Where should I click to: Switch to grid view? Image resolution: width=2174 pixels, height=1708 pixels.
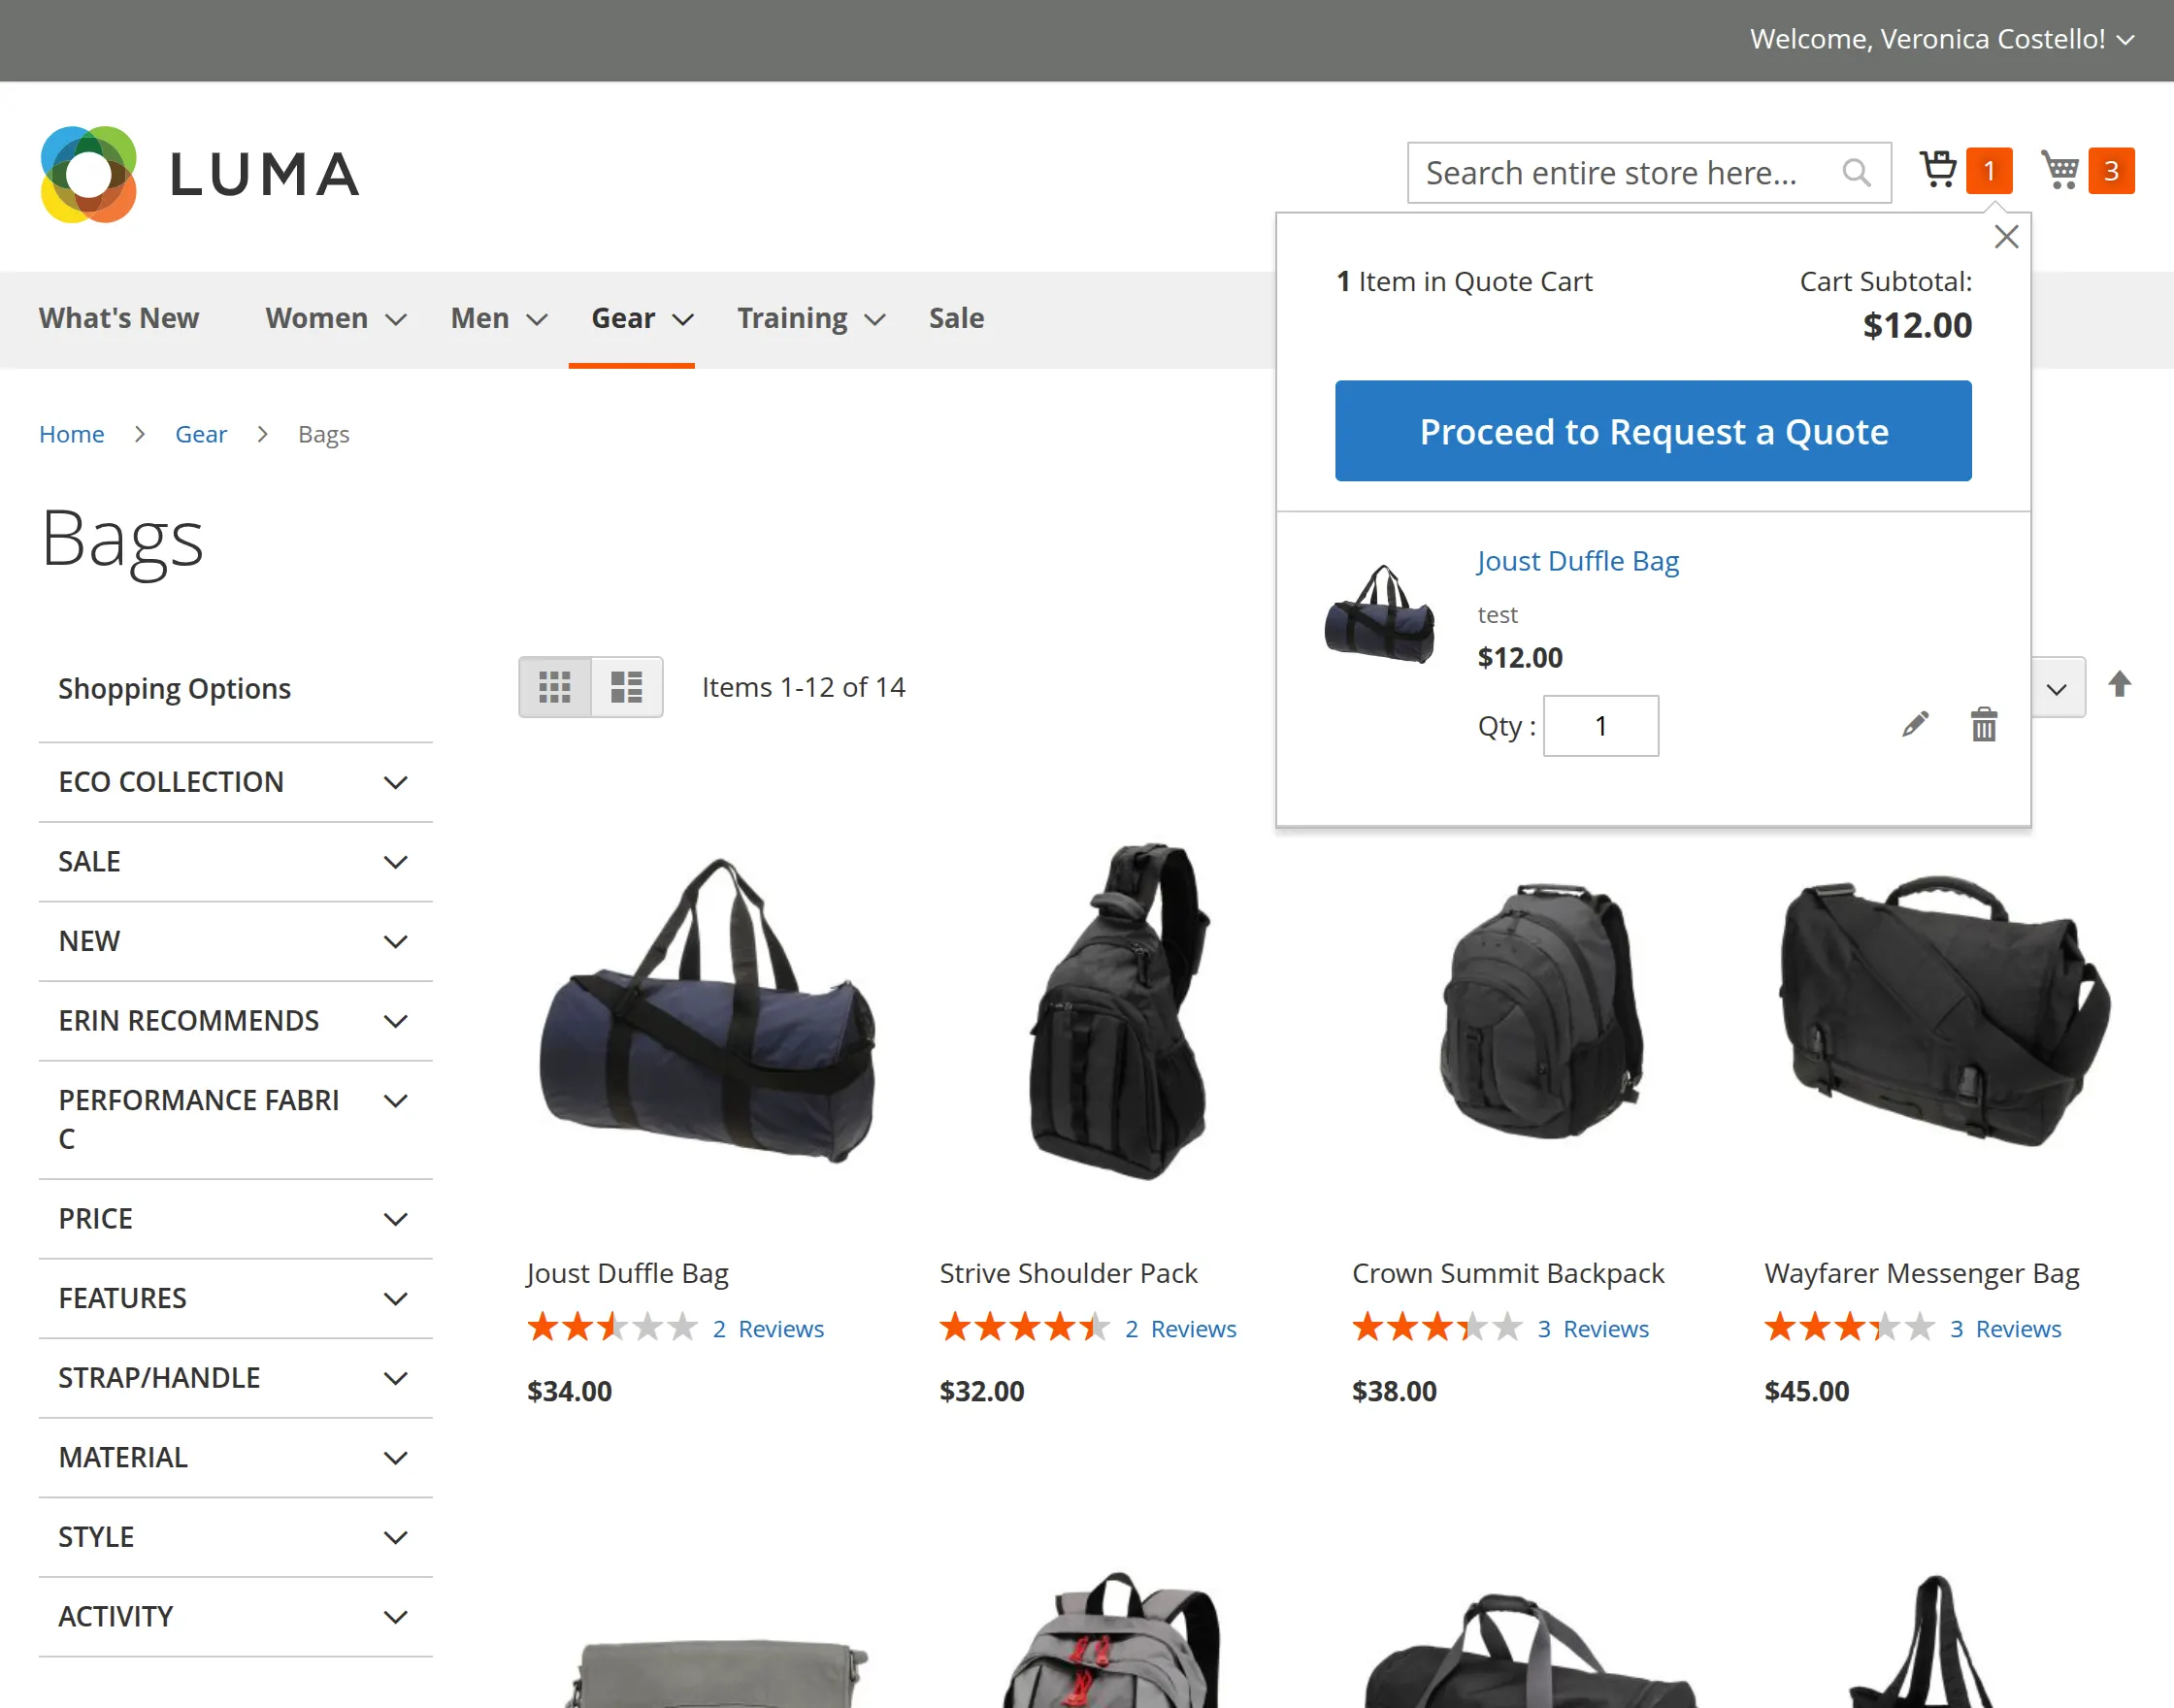pos(555,687)
